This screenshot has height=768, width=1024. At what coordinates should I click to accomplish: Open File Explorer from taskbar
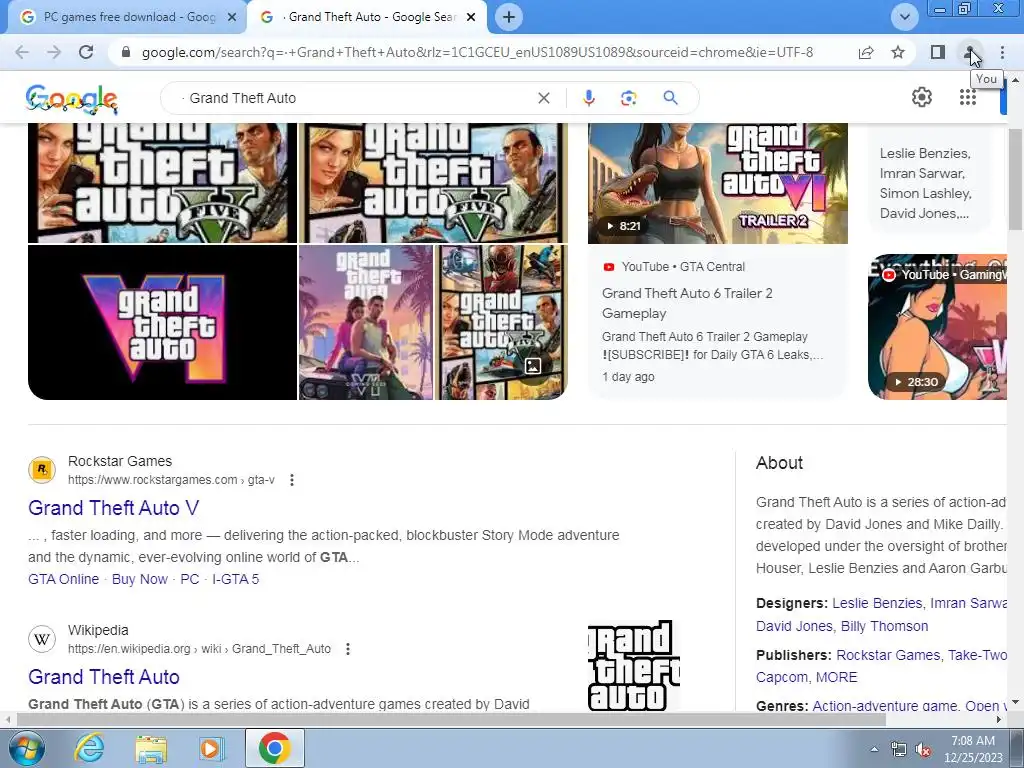pos(151,748)
